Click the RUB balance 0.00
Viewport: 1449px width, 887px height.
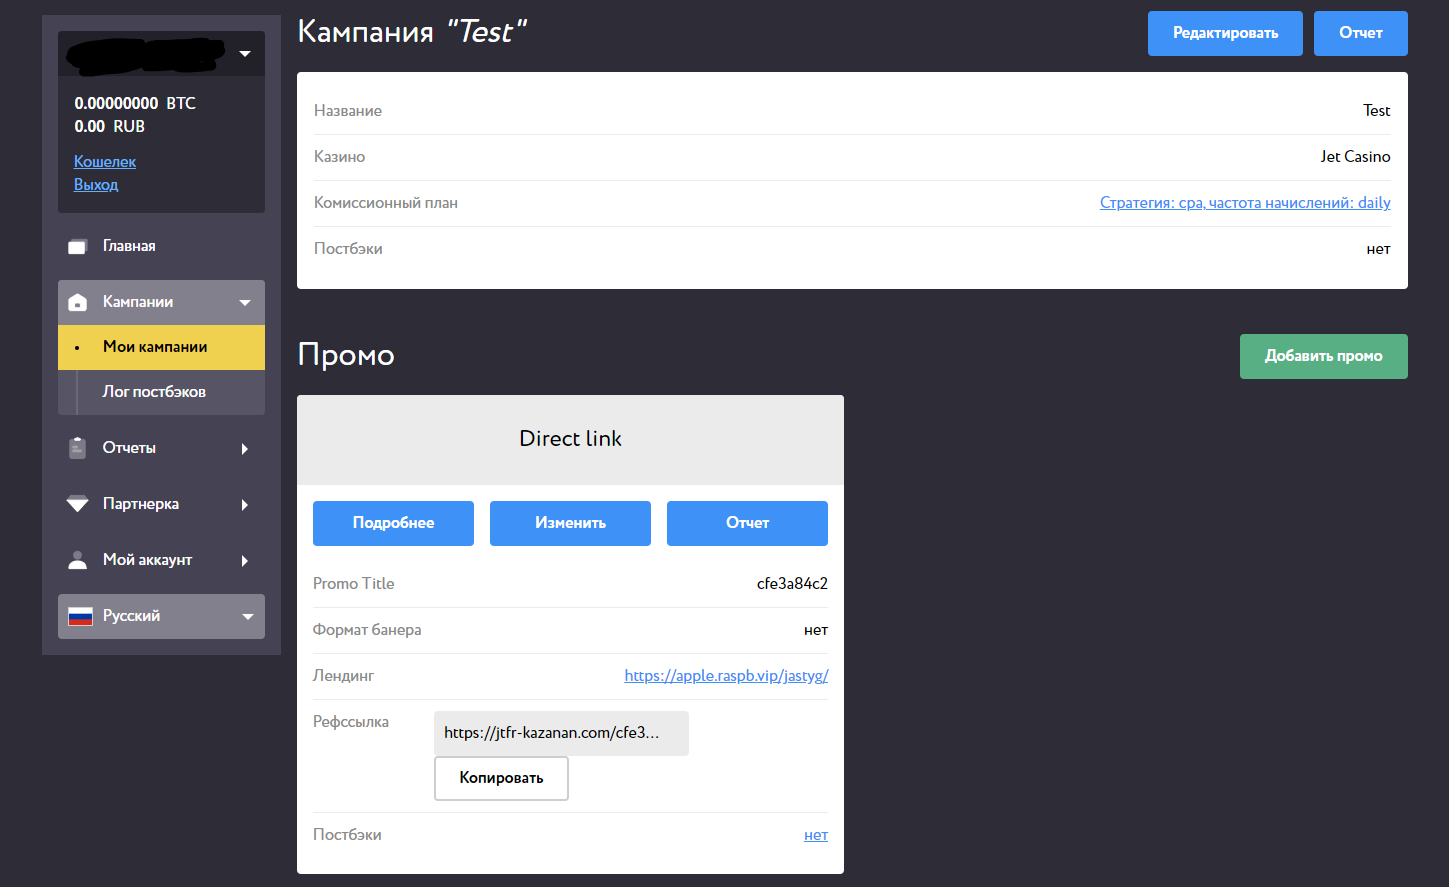click(x=90, y=127)
